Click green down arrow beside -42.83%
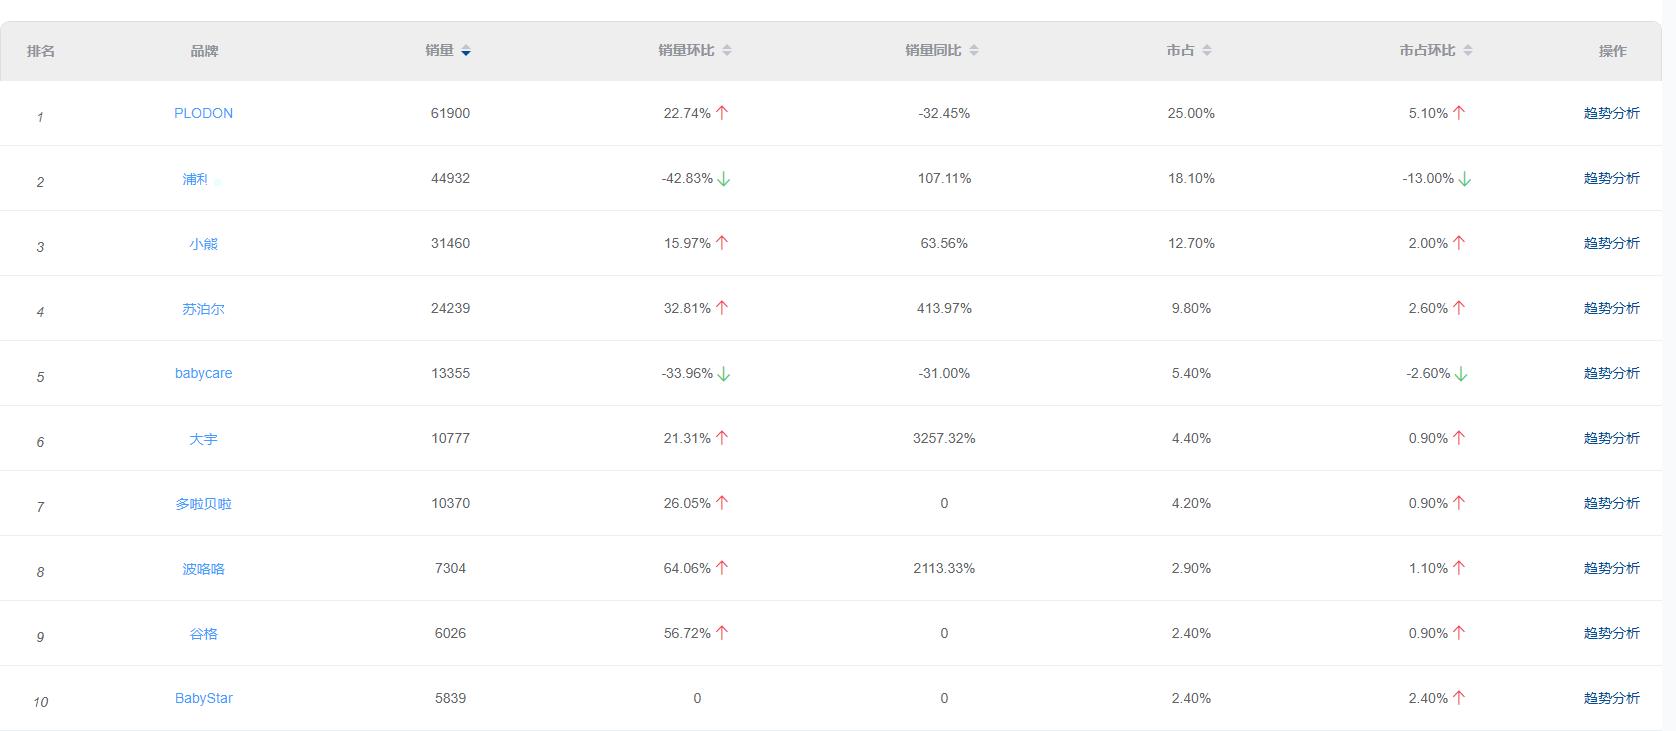Image resolution: width=1676 pixels, height=731 pixels. pyautogui.click(x=724, y=179)
